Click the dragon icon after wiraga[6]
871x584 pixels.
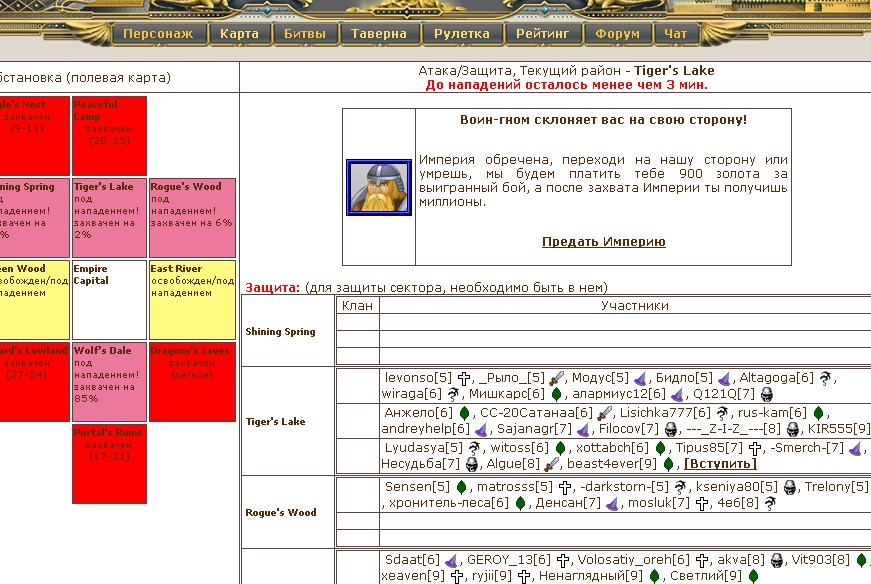[453, 394]
